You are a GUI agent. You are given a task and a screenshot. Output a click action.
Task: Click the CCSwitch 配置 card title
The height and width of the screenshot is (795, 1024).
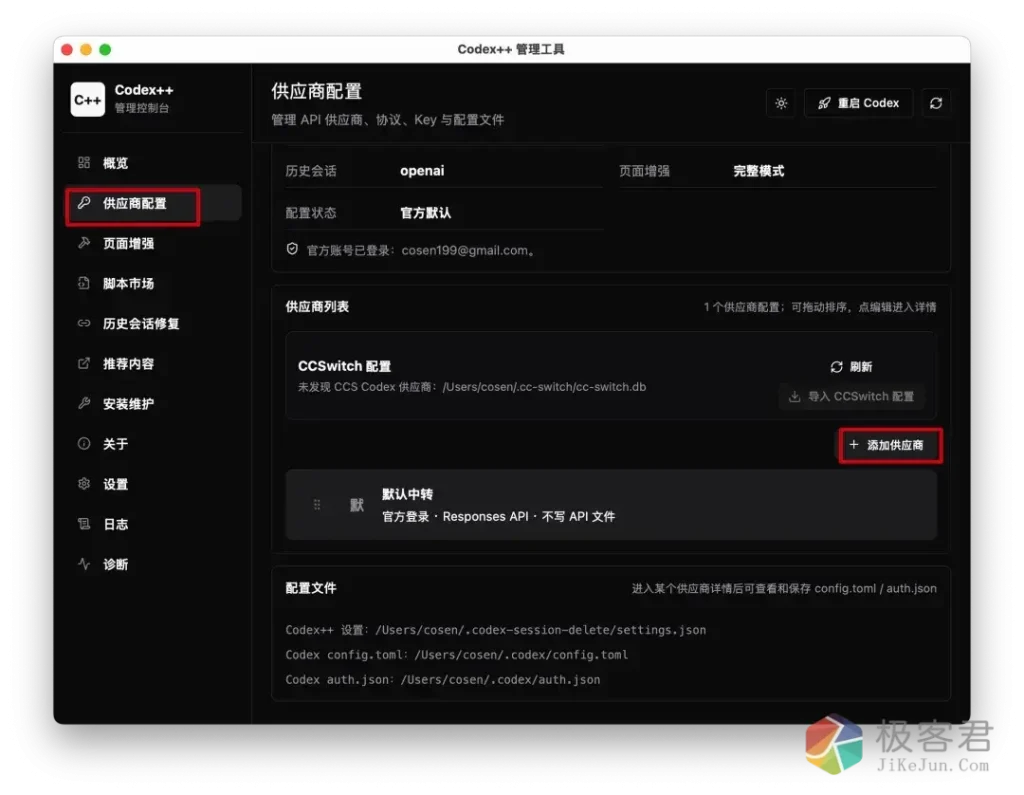[x=344, y=366]
